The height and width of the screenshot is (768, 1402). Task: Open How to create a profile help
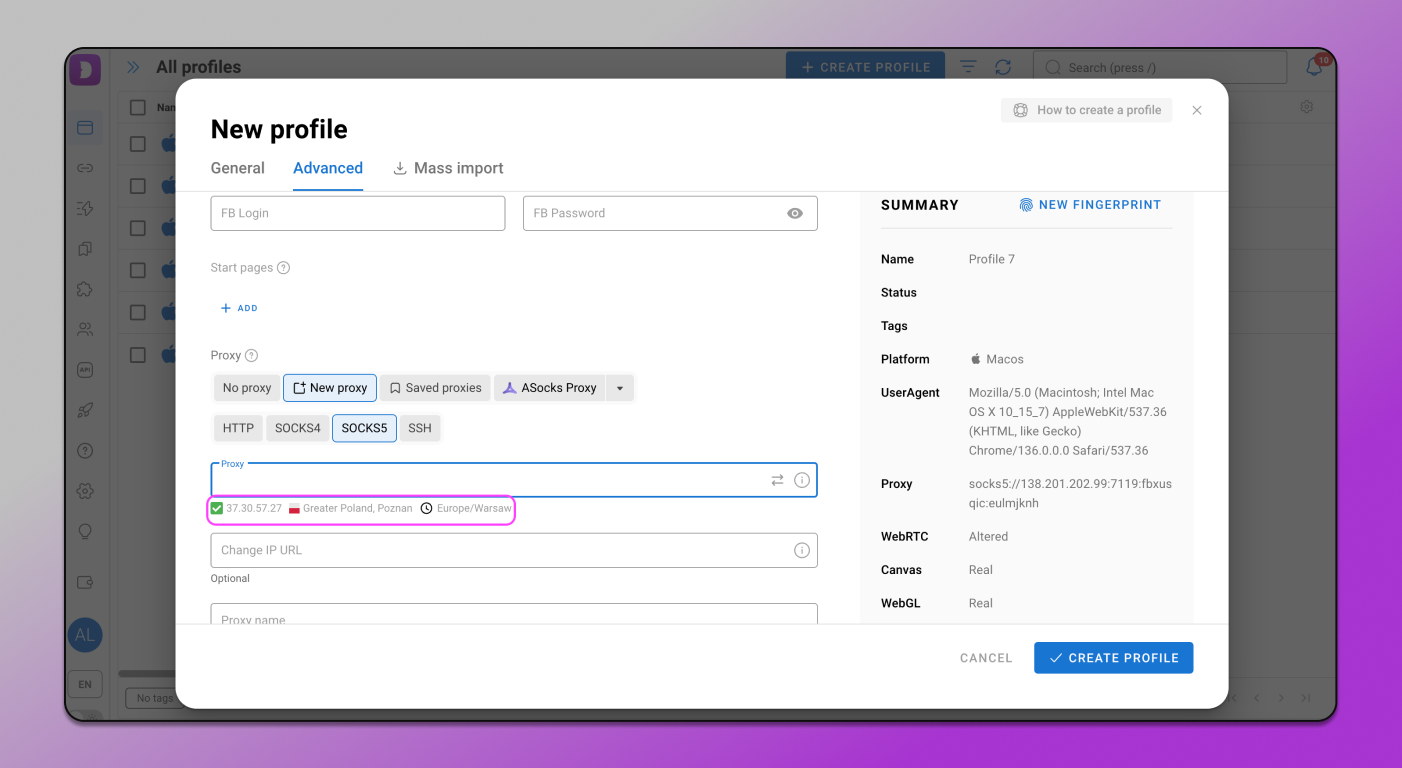(1086, 110)
